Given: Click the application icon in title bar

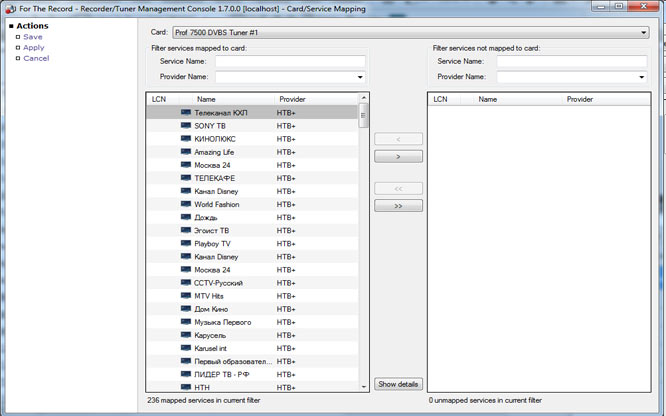Looking at the screenshot, I should tap(9, 8).
